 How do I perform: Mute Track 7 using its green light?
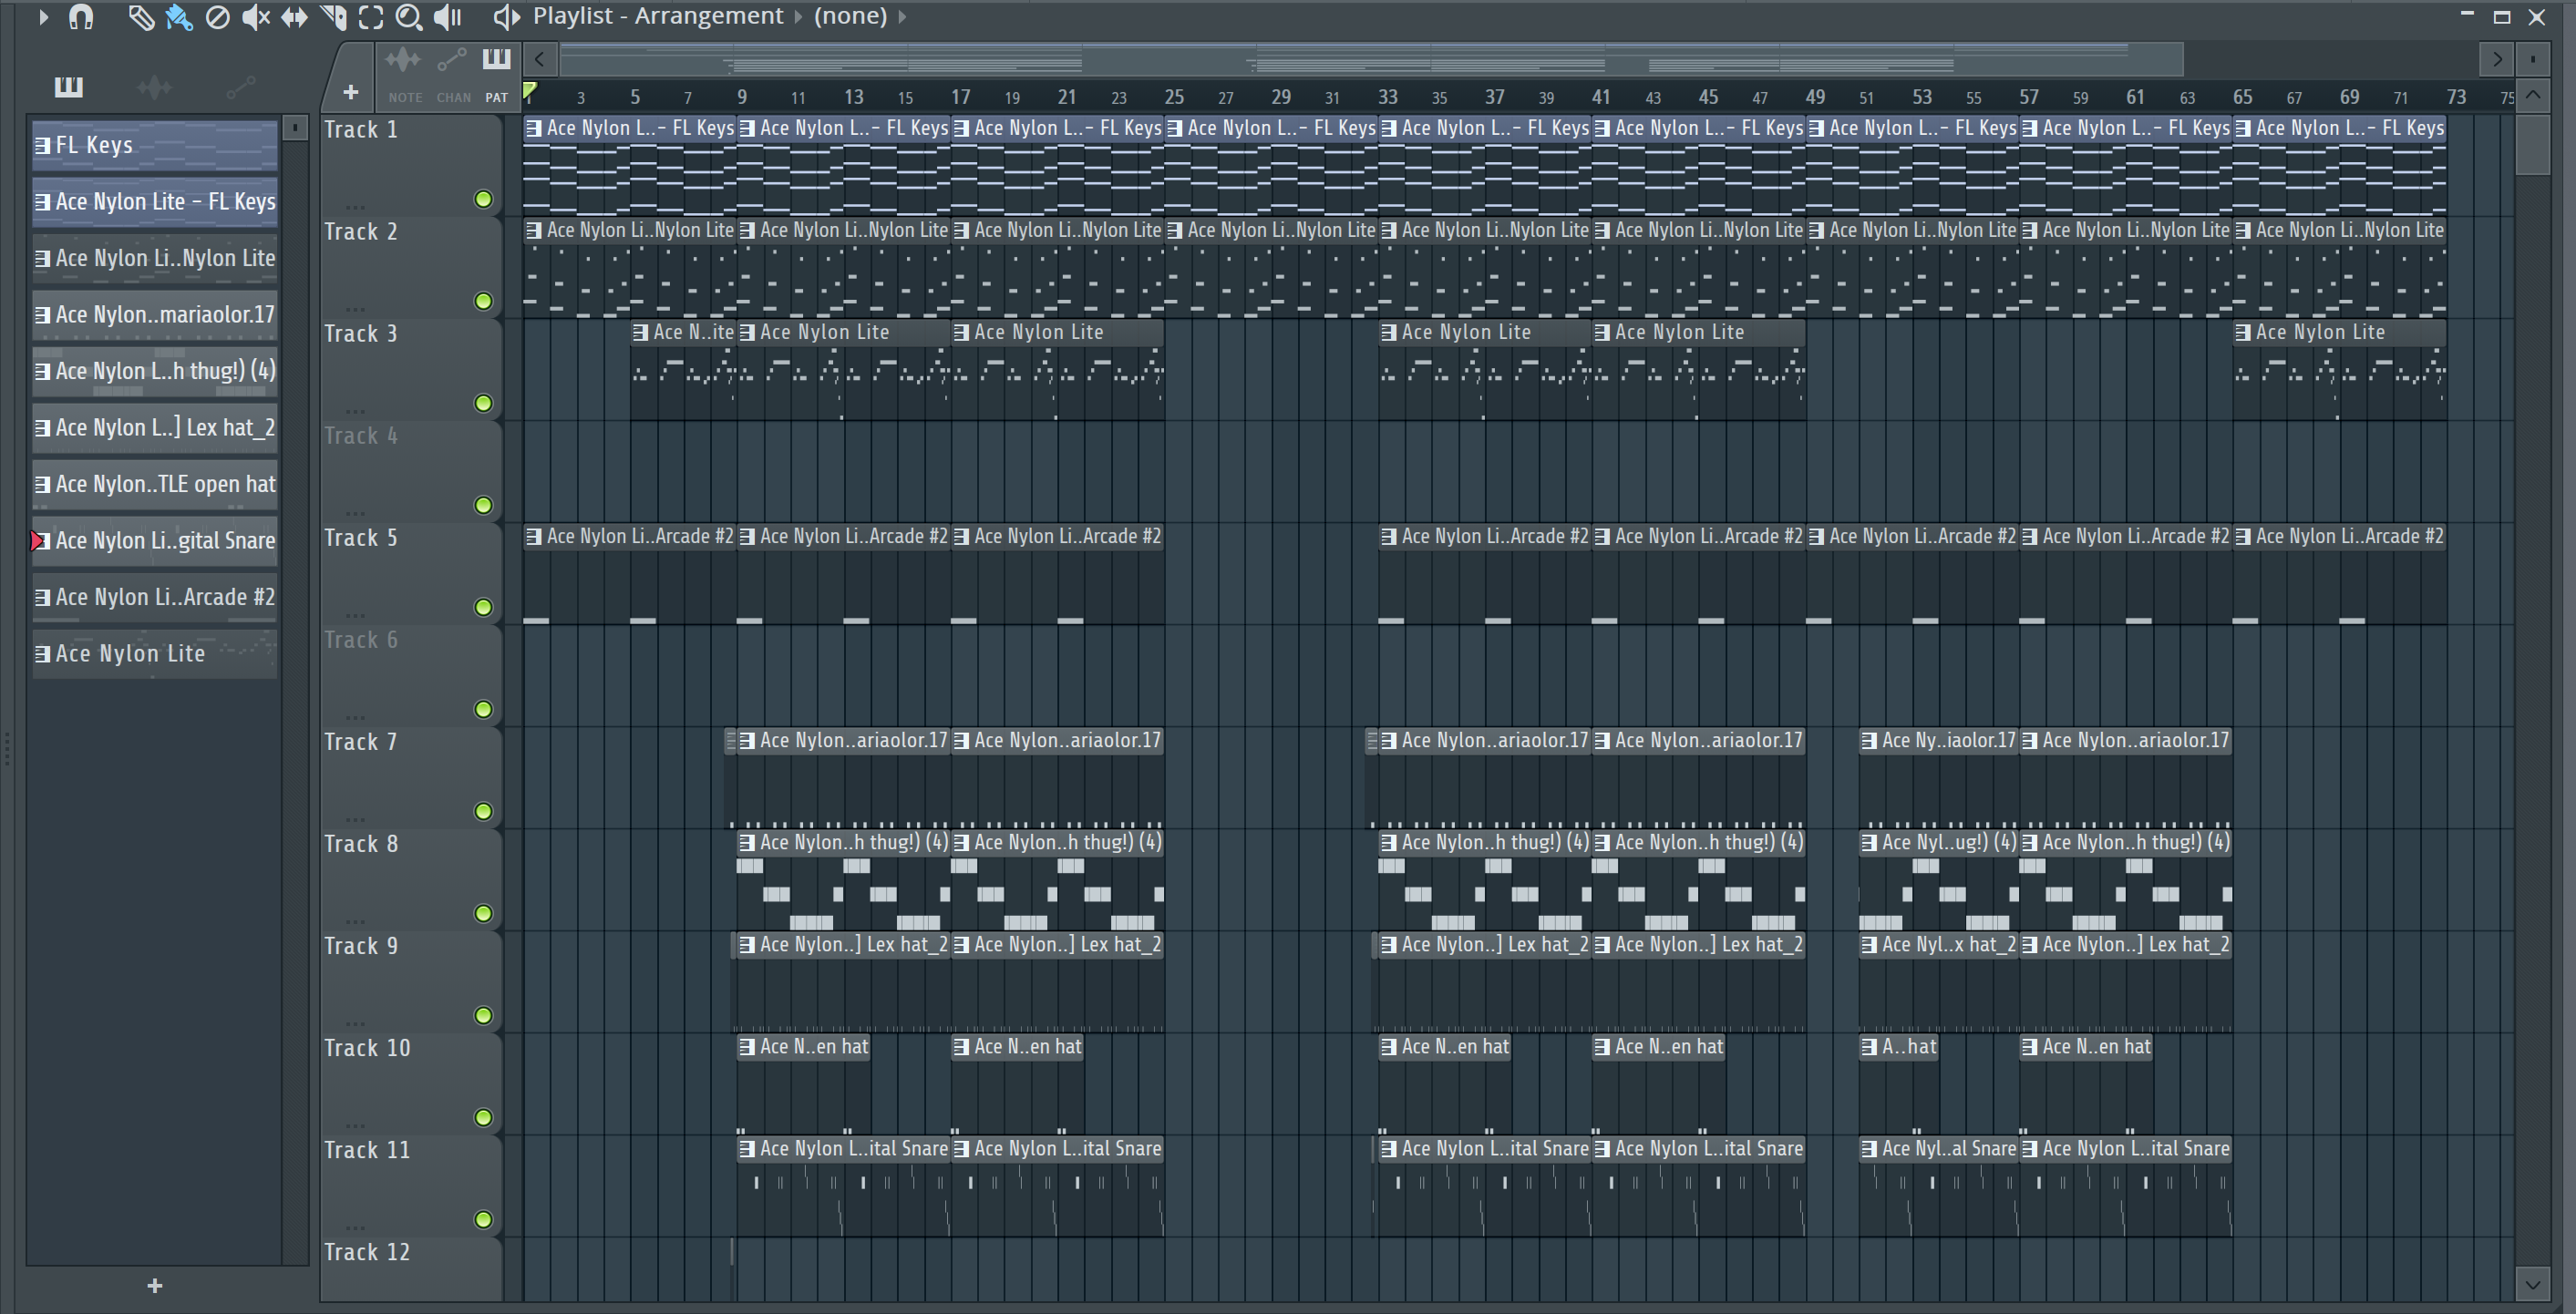[483, 811]
